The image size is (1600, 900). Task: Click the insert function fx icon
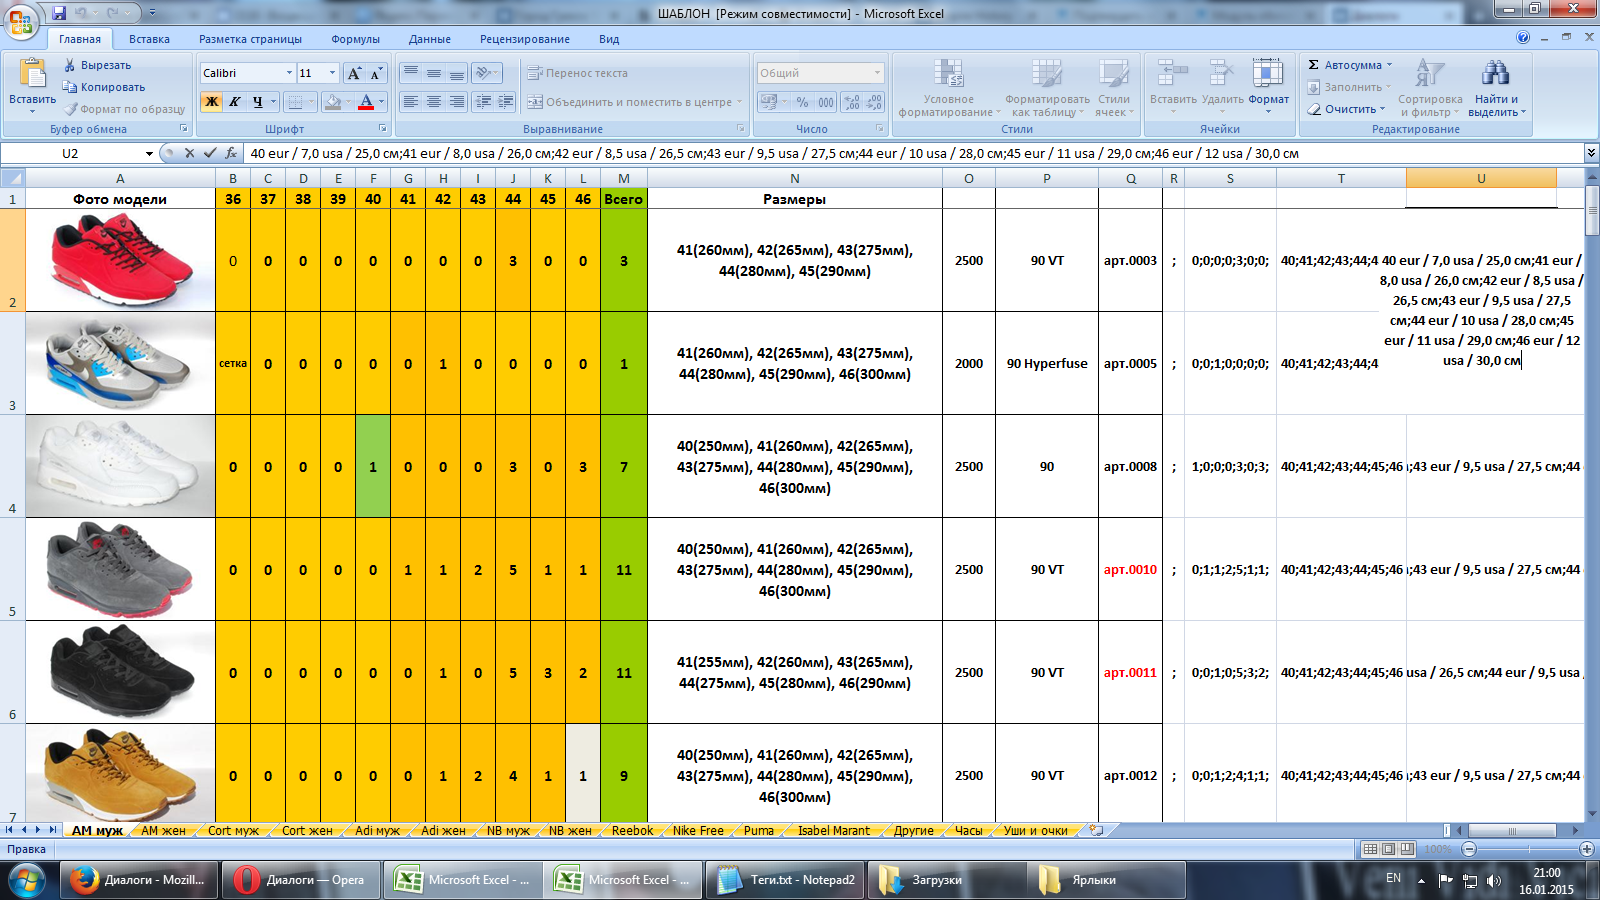[231, 153]
